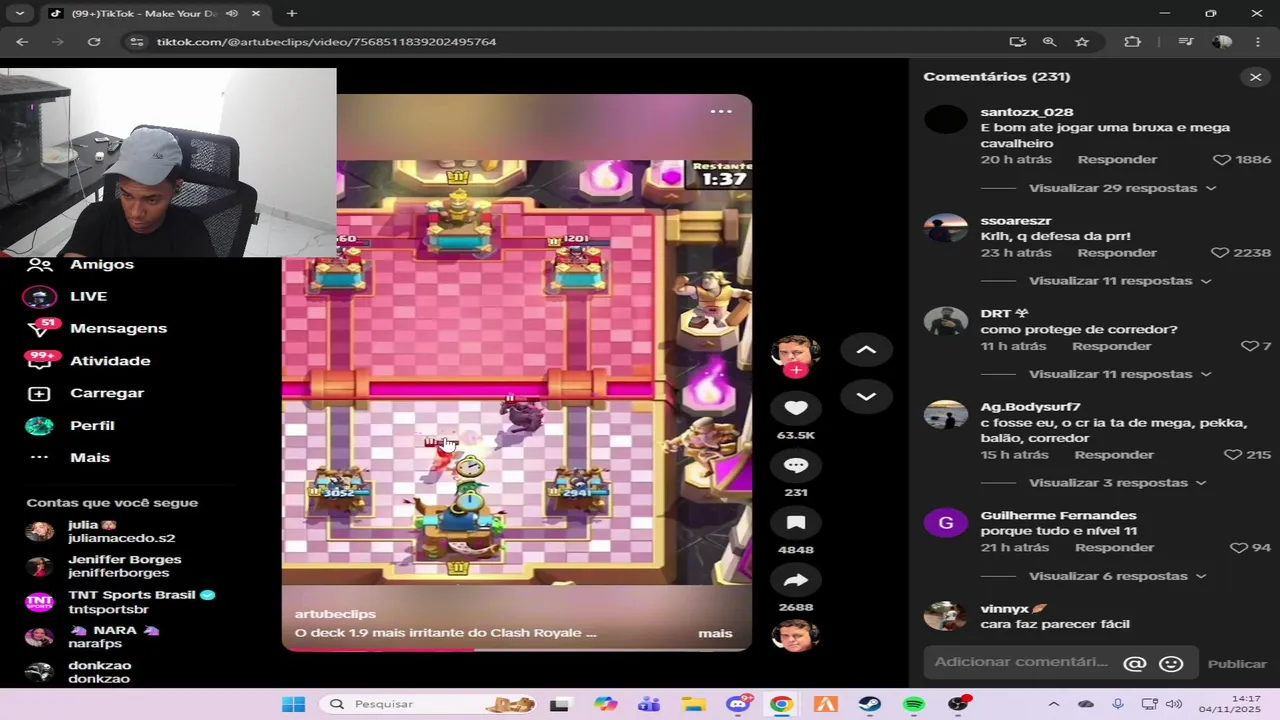Viewport: 1280px width, 720px height.
Task: Like Ag.Bodysurf7's comment
Action: point(1232,454)
